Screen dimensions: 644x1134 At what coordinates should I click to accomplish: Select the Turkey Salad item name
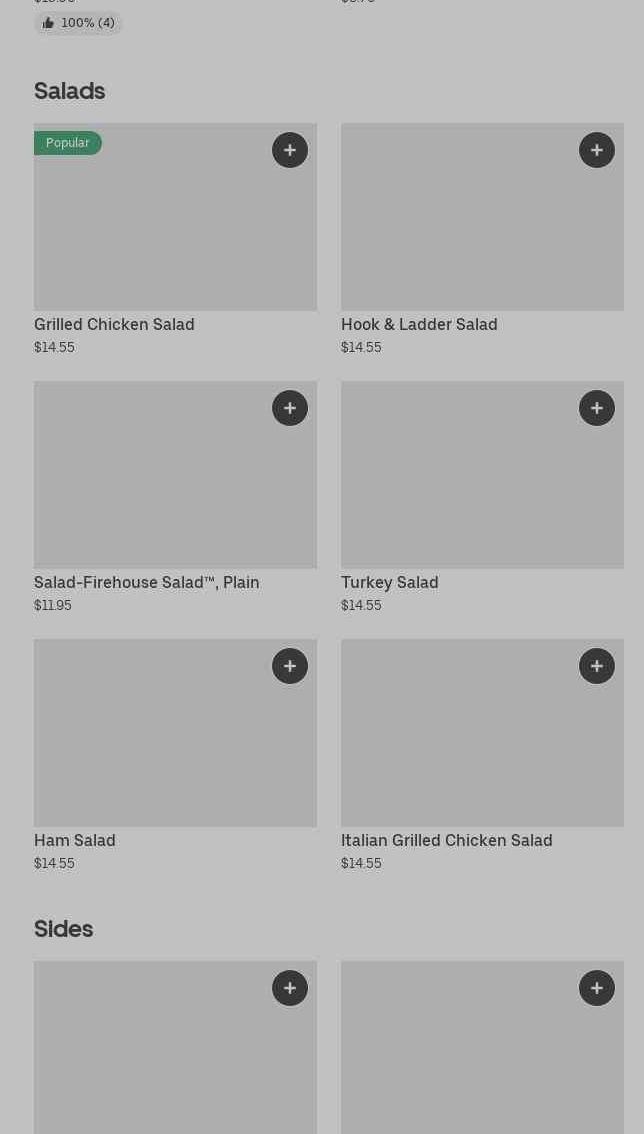pyautogui.click(x=389, y=582)
